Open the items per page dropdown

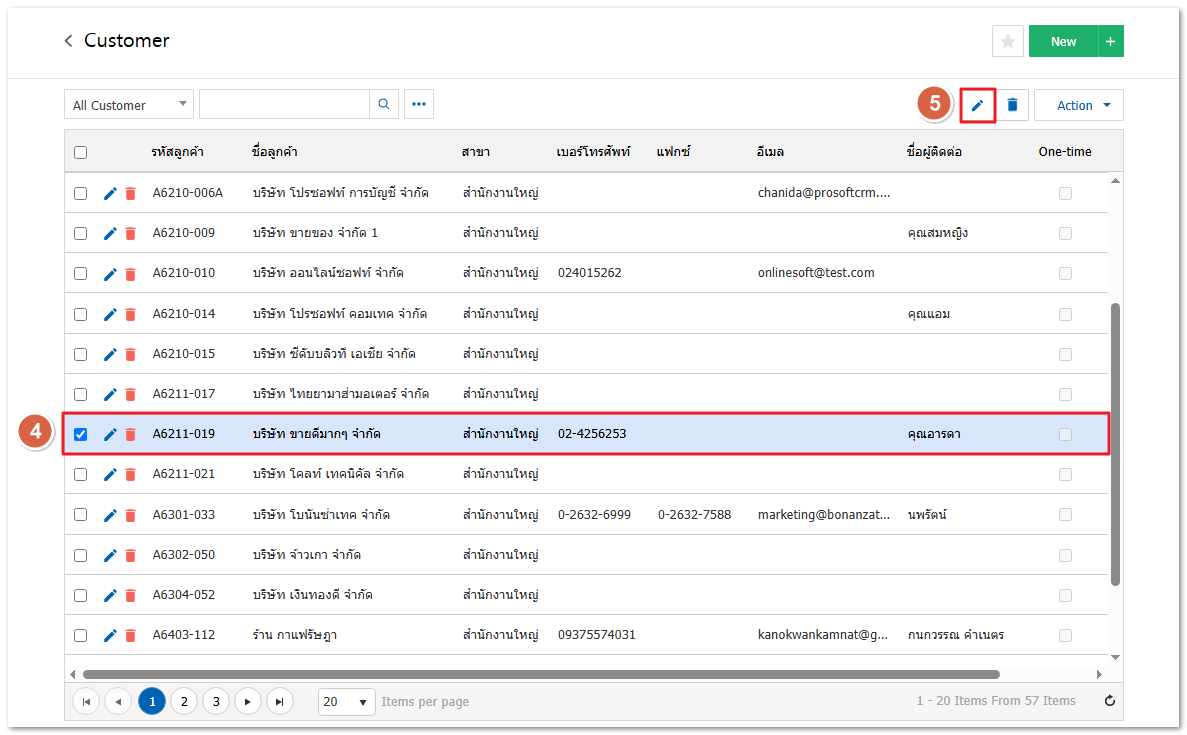tap(346, 702)
